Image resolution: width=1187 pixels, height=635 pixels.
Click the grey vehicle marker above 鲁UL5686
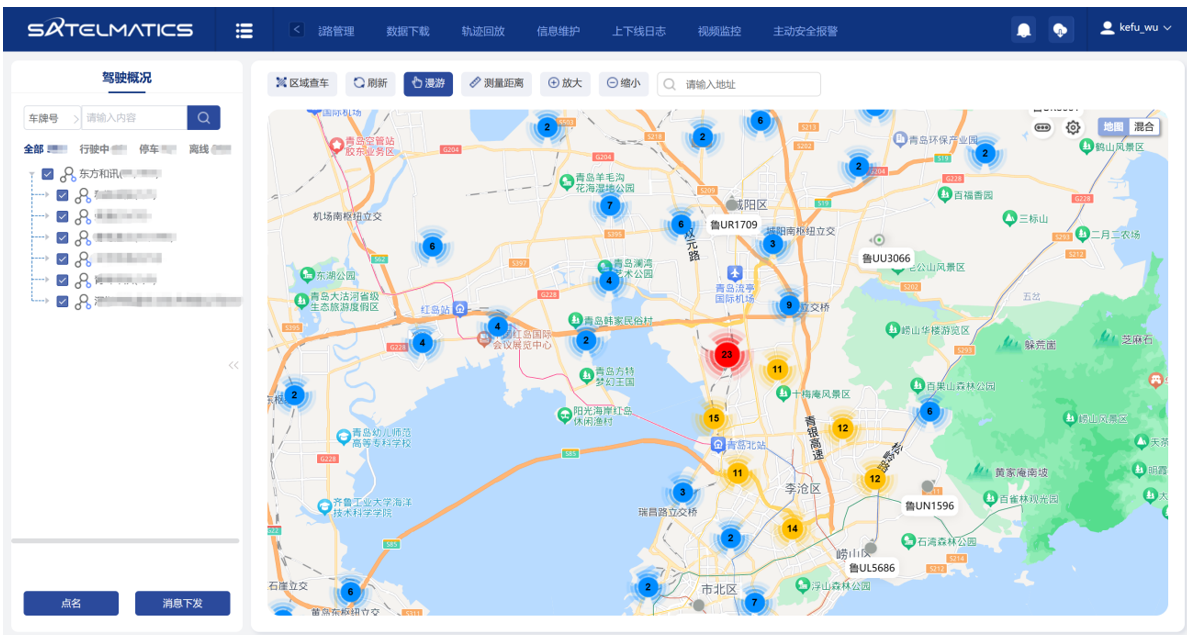871,548
